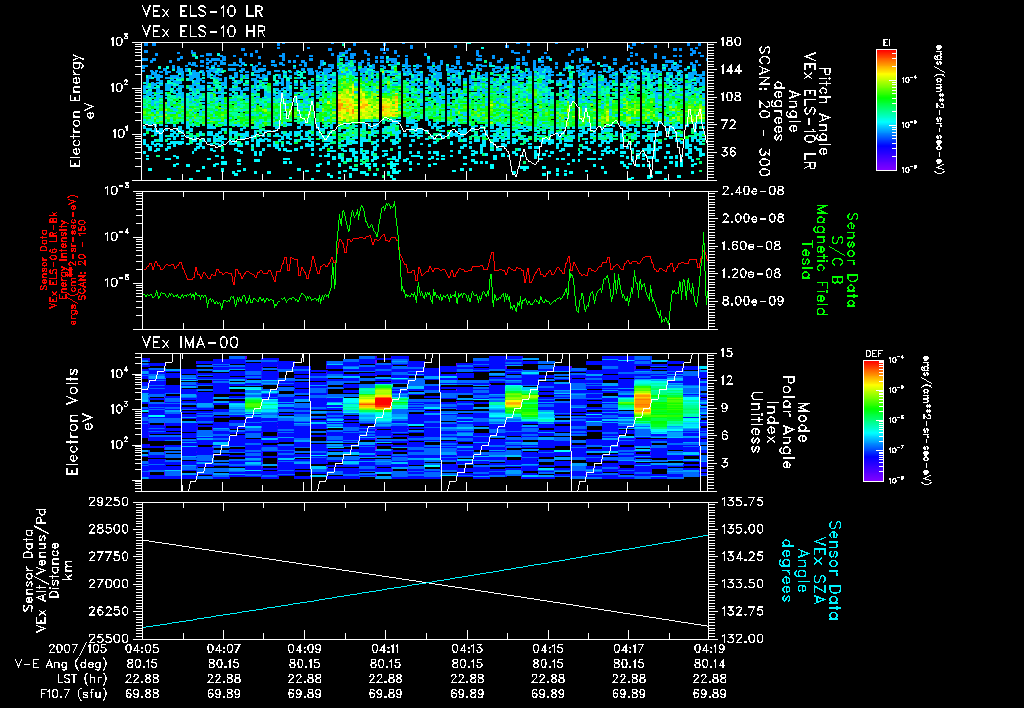Click the EI color scale bar
The width and height of the screenshot is (1024, 708).
click(x=886, y=109)
